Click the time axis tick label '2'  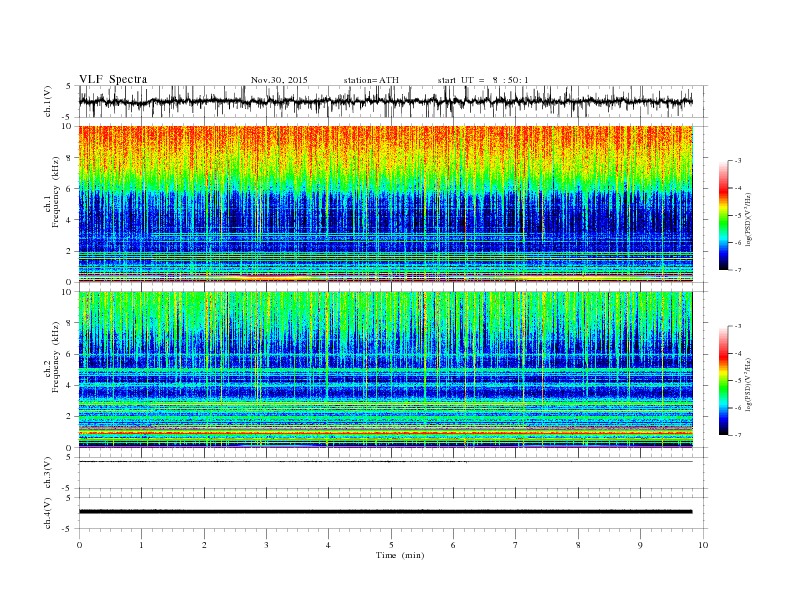click(204, 545)
